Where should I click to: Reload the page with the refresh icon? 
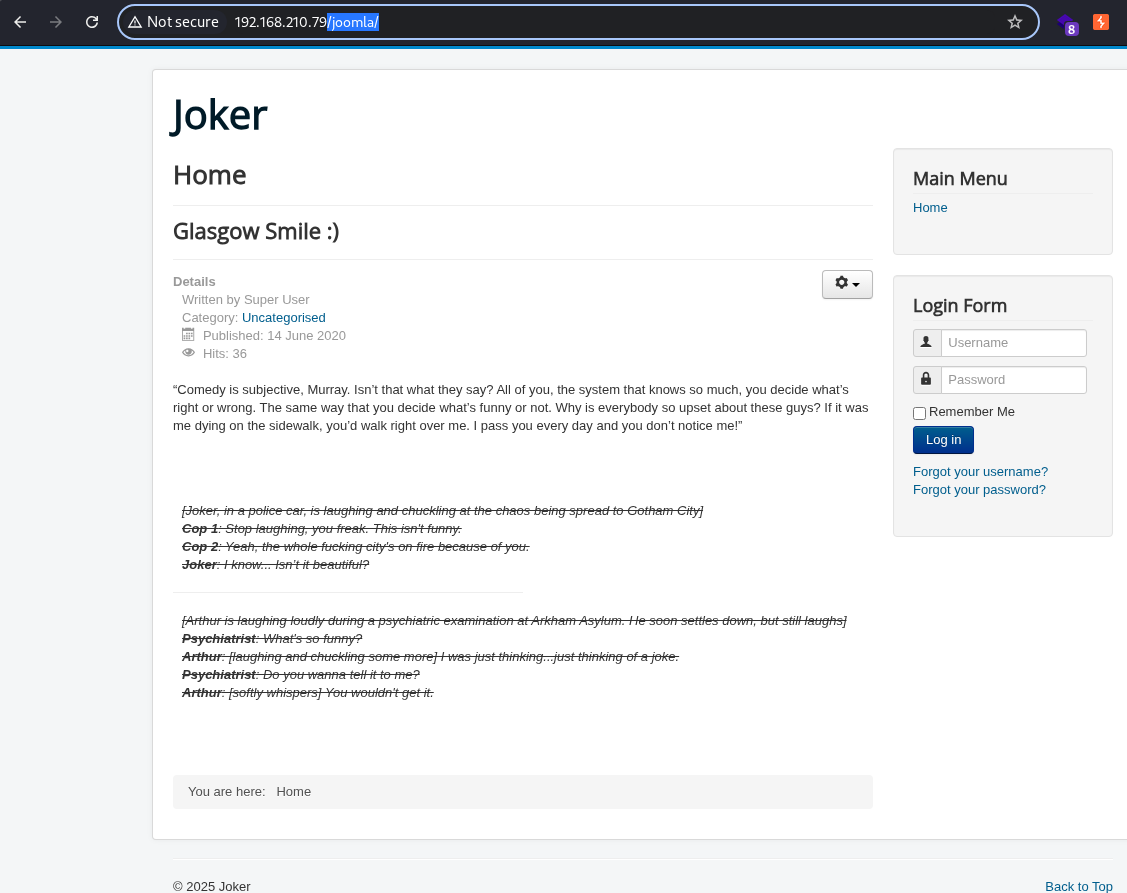point(92,22)
